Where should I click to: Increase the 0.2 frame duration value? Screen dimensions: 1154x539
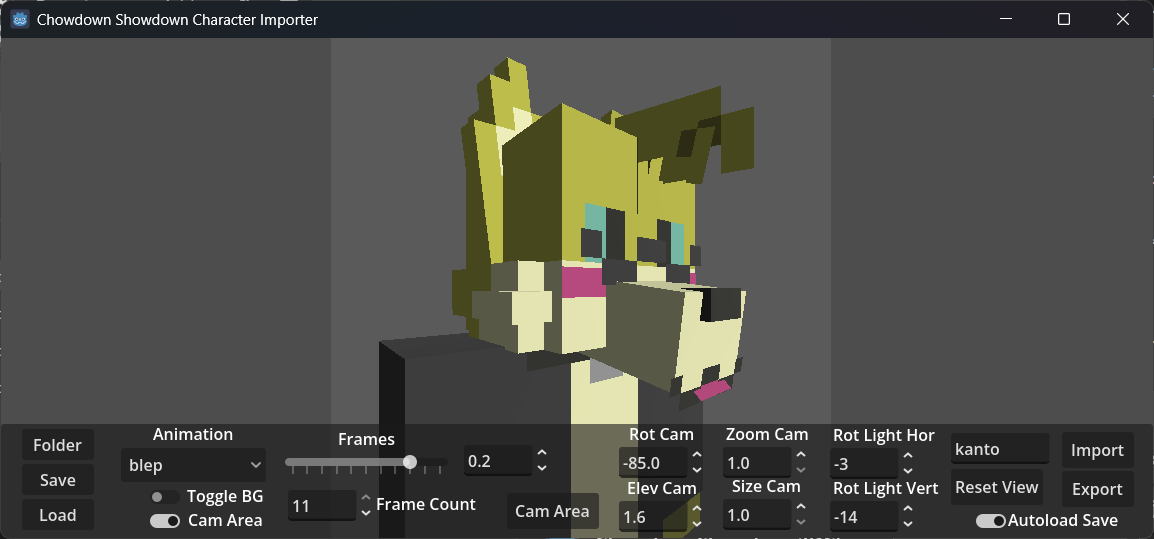pos(542,454)
